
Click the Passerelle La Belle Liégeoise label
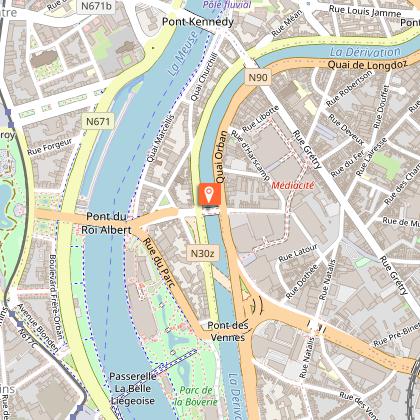tap(133, 388)
